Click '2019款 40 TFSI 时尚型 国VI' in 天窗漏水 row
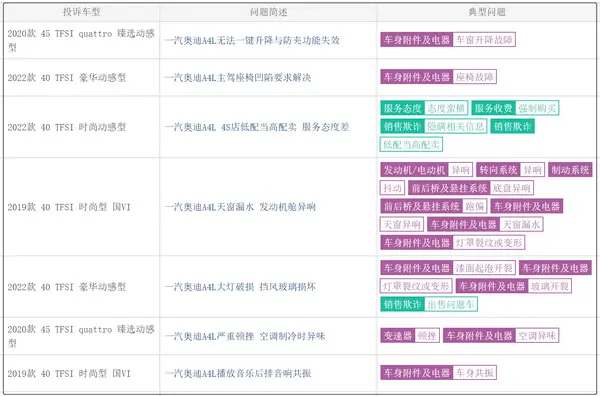 69,207
